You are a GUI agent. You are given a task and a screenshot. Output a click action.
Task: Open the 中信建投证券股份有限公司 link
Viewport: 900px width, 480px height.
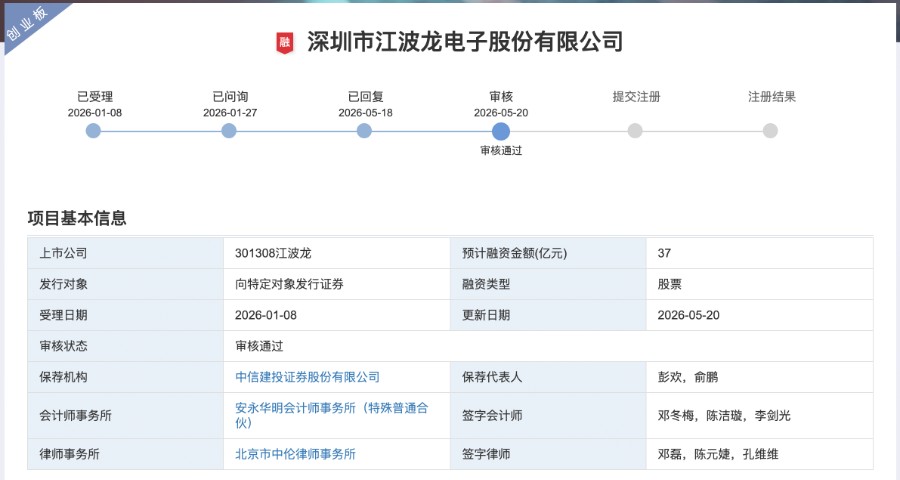pos(308,377)
